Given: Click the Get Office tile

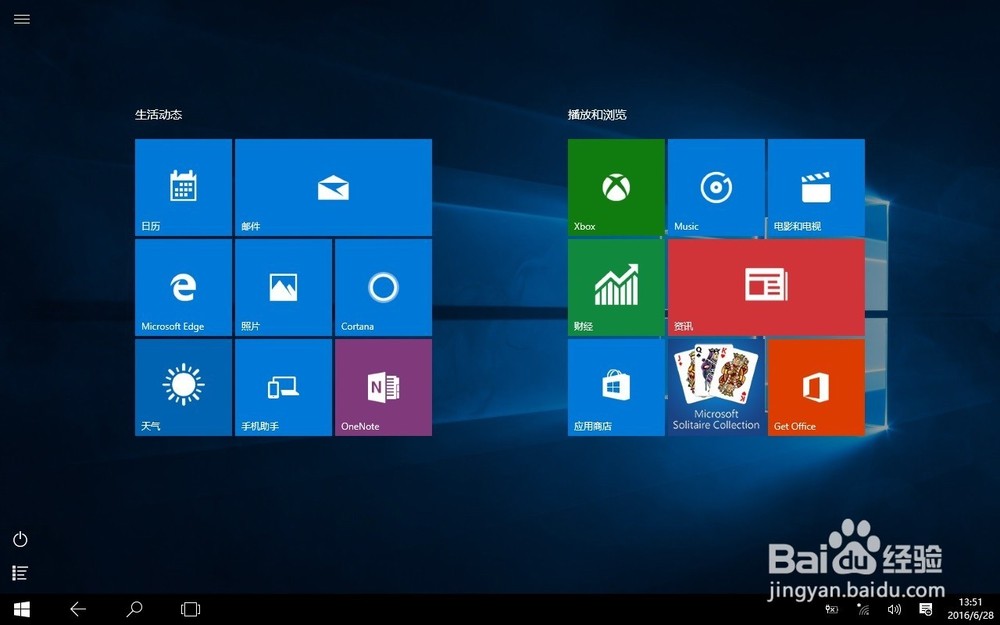Looking at the screenshot, I should coord(816,387).
